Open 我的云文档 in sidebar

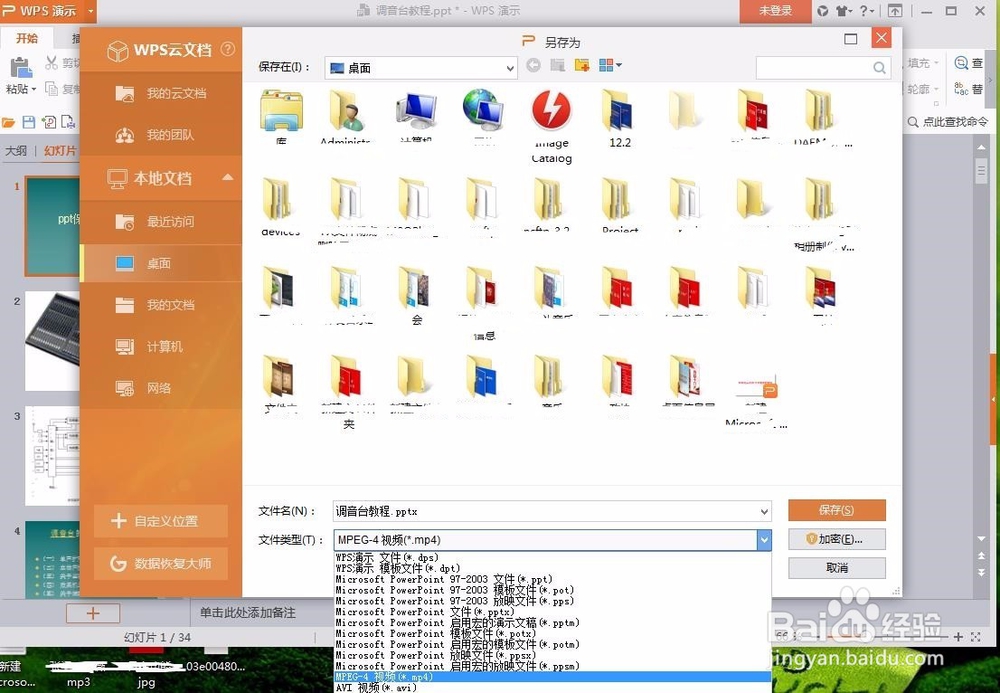coord(161,94)
